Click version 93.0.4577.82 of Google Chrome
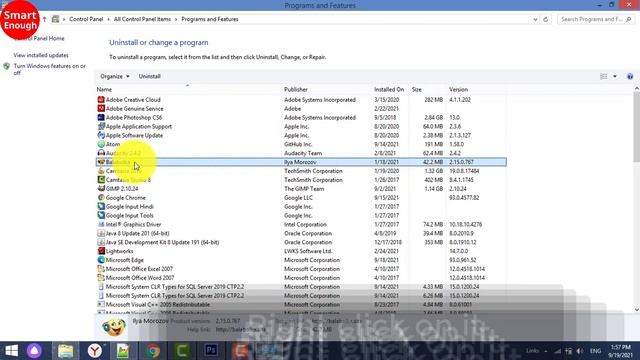The width and height of the screenshot is (640, 360). 464,198
